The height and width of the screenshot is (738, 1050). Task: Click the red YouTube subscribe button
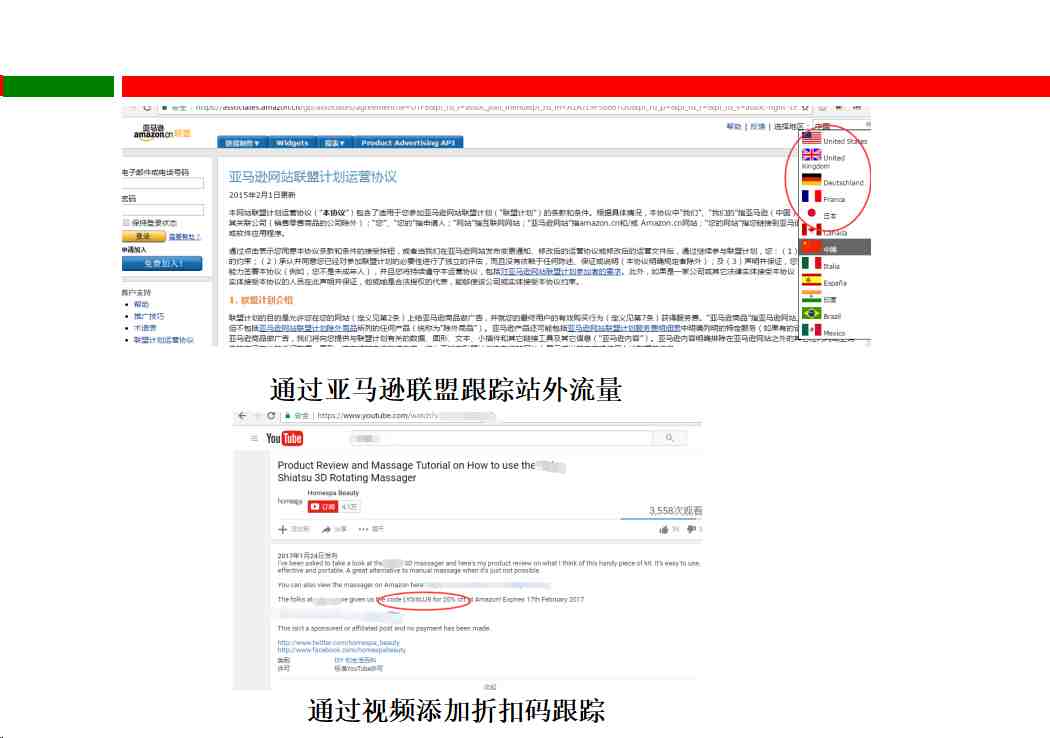pyautogui.click(x=323, y=507)
